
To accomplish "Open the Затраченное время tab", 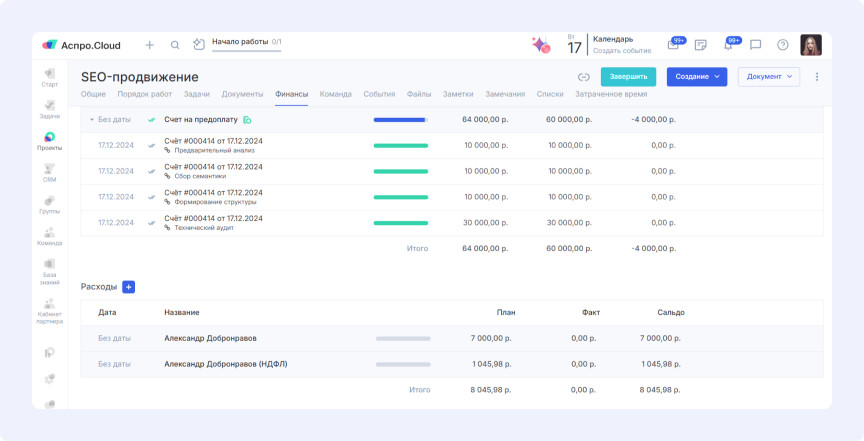I will tap(610, 94).
